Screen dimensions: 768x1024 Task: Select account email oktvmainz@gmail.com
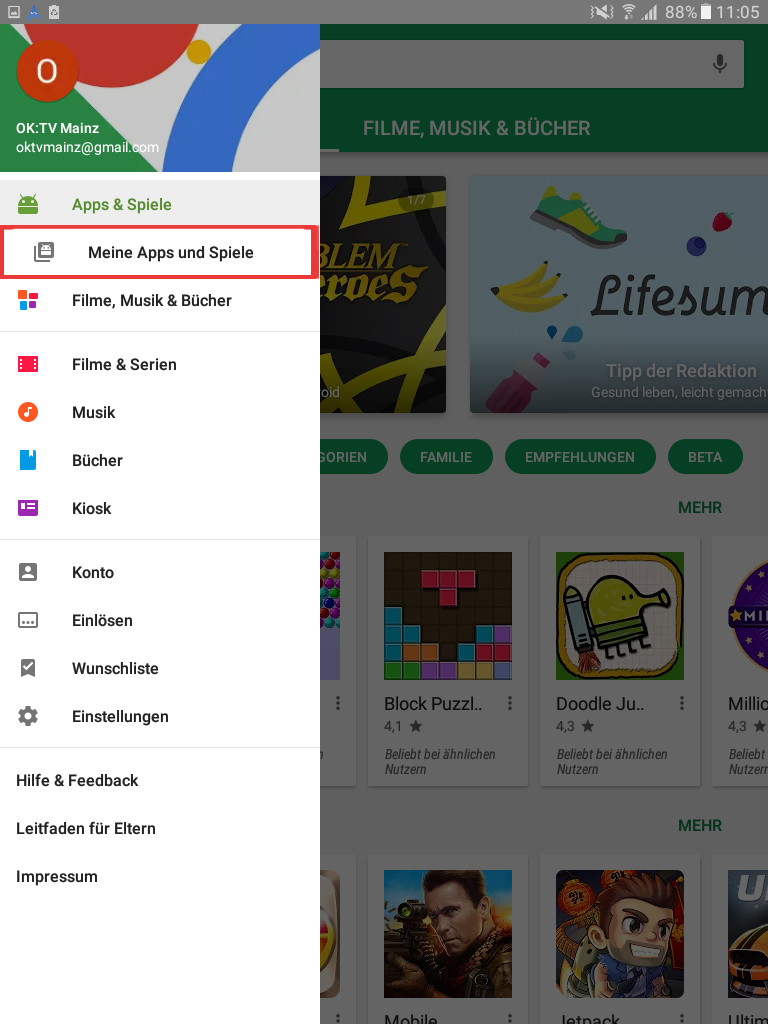87,148
